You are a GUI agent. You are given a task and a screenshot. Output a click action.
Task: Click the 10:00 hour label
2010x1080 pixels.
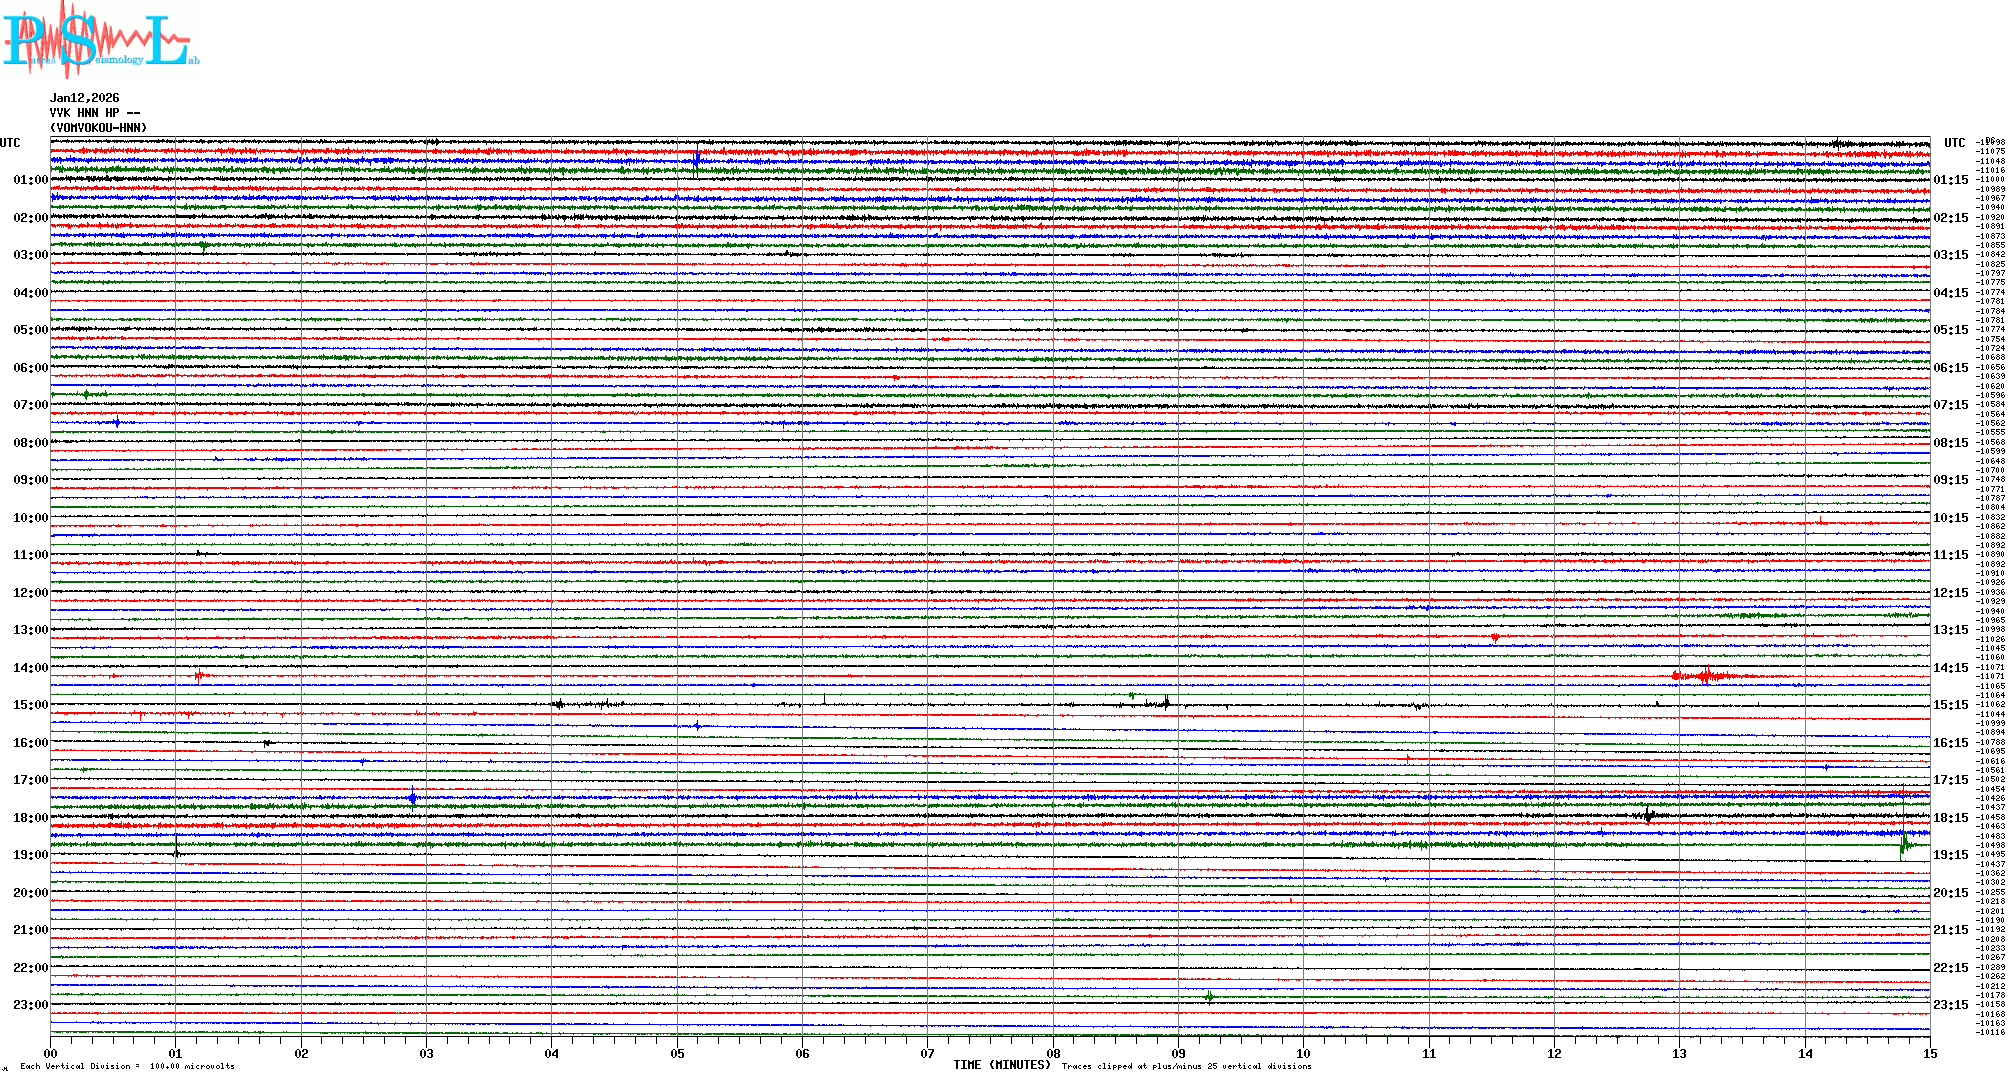point(30,518)
